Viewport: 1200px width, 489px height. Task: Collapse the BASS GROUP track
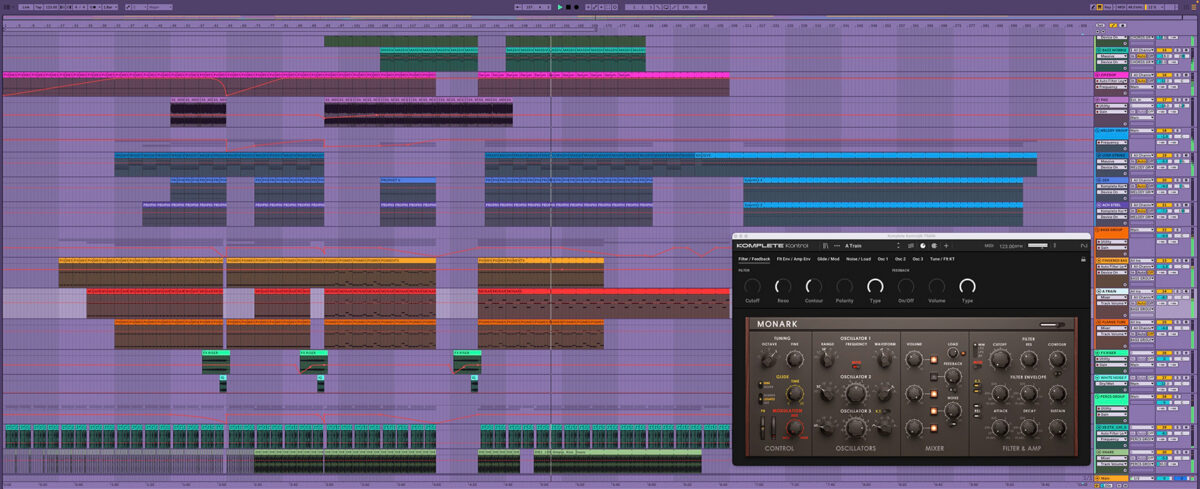pos(1097,230)
